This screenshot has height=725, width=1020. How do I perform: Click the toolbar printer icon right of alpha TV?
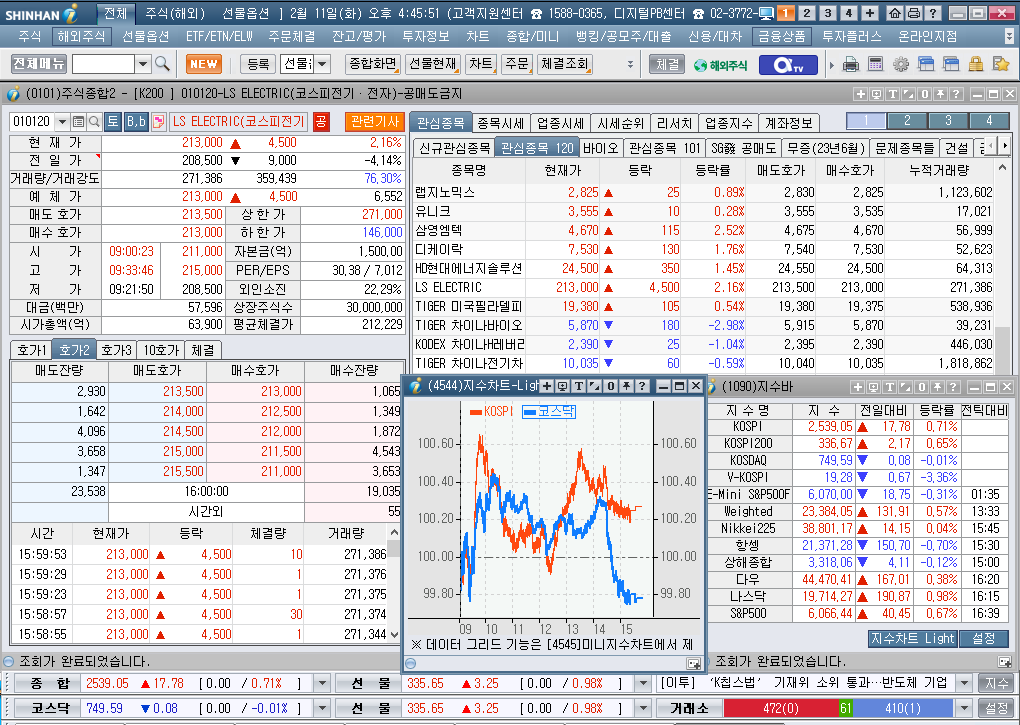(850, 64)
